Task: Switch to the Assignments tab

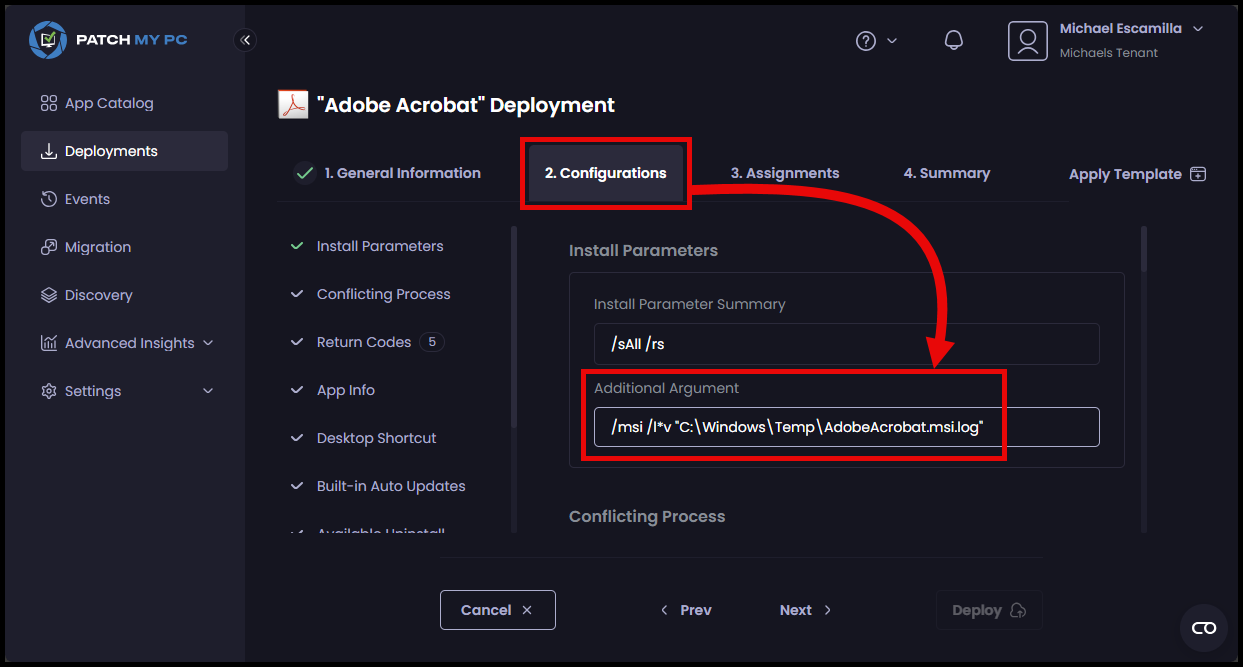Action: pyautogui.click(x=785, y=172)
